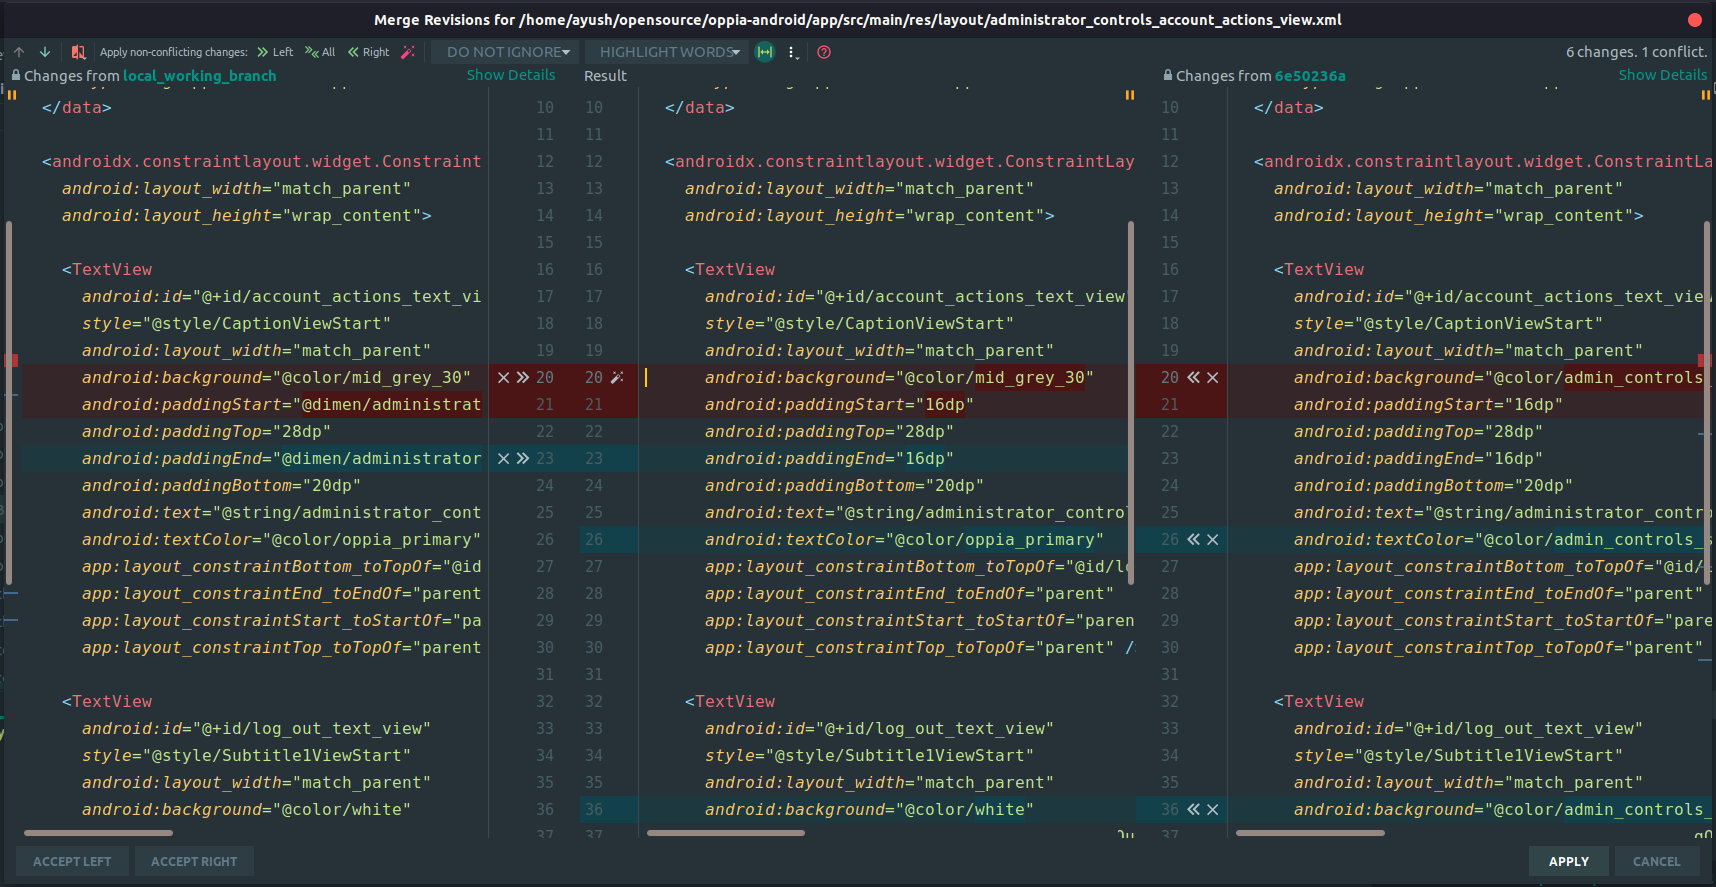Accept right change at line 20
Screen dimensions: 1716x887
coord(1193,377)
